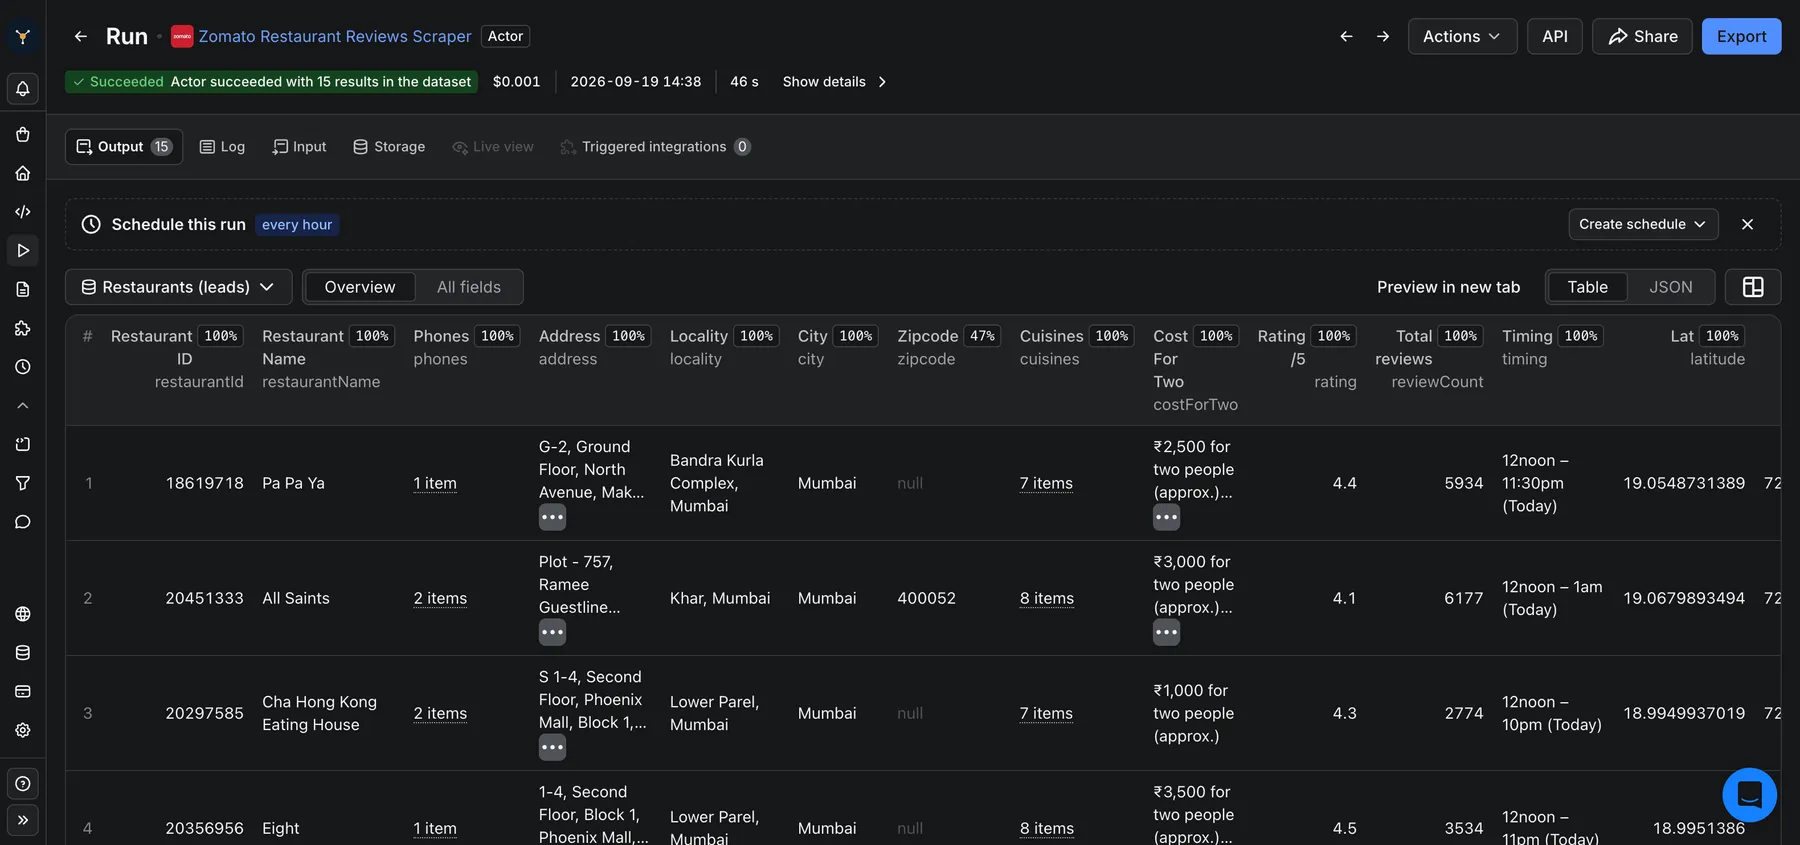
Task: Go to the previous run with the left arrow
Action: 1347,37
